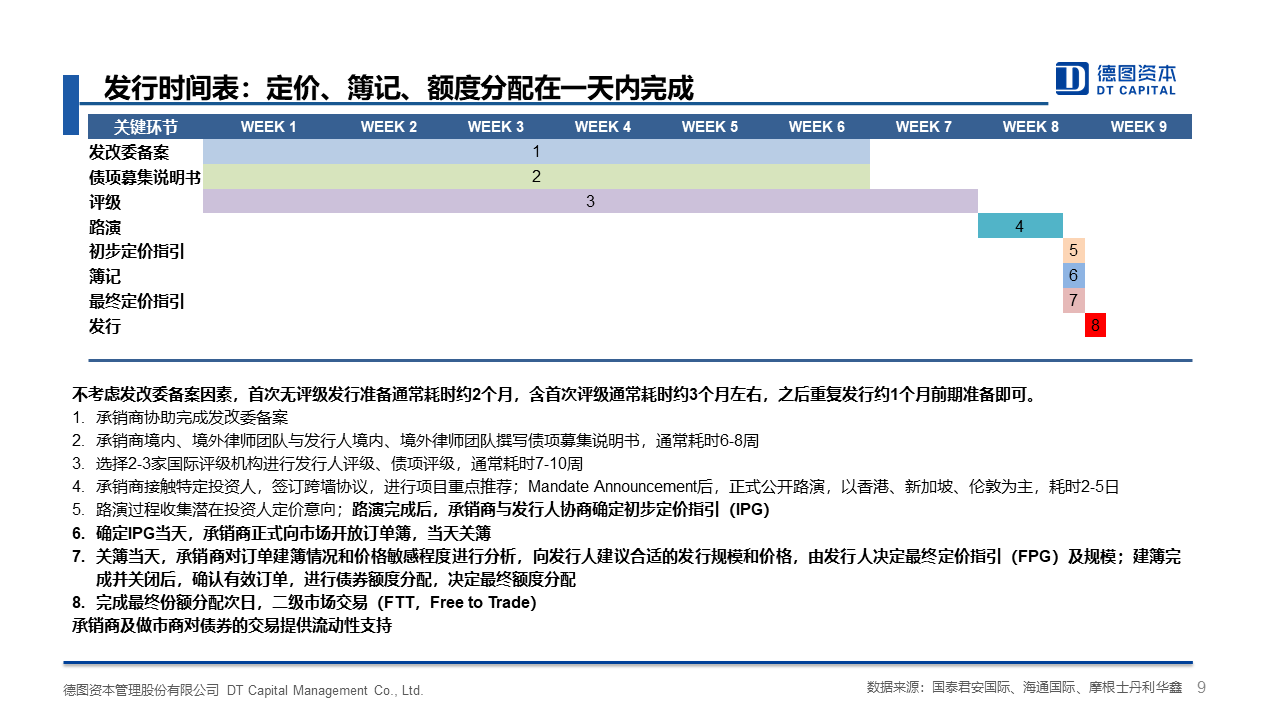Image resolution: width=1280 pixels, height=720 pixels.
Task: Select the WEEK 8 column header
Action: click(1031, 127)
